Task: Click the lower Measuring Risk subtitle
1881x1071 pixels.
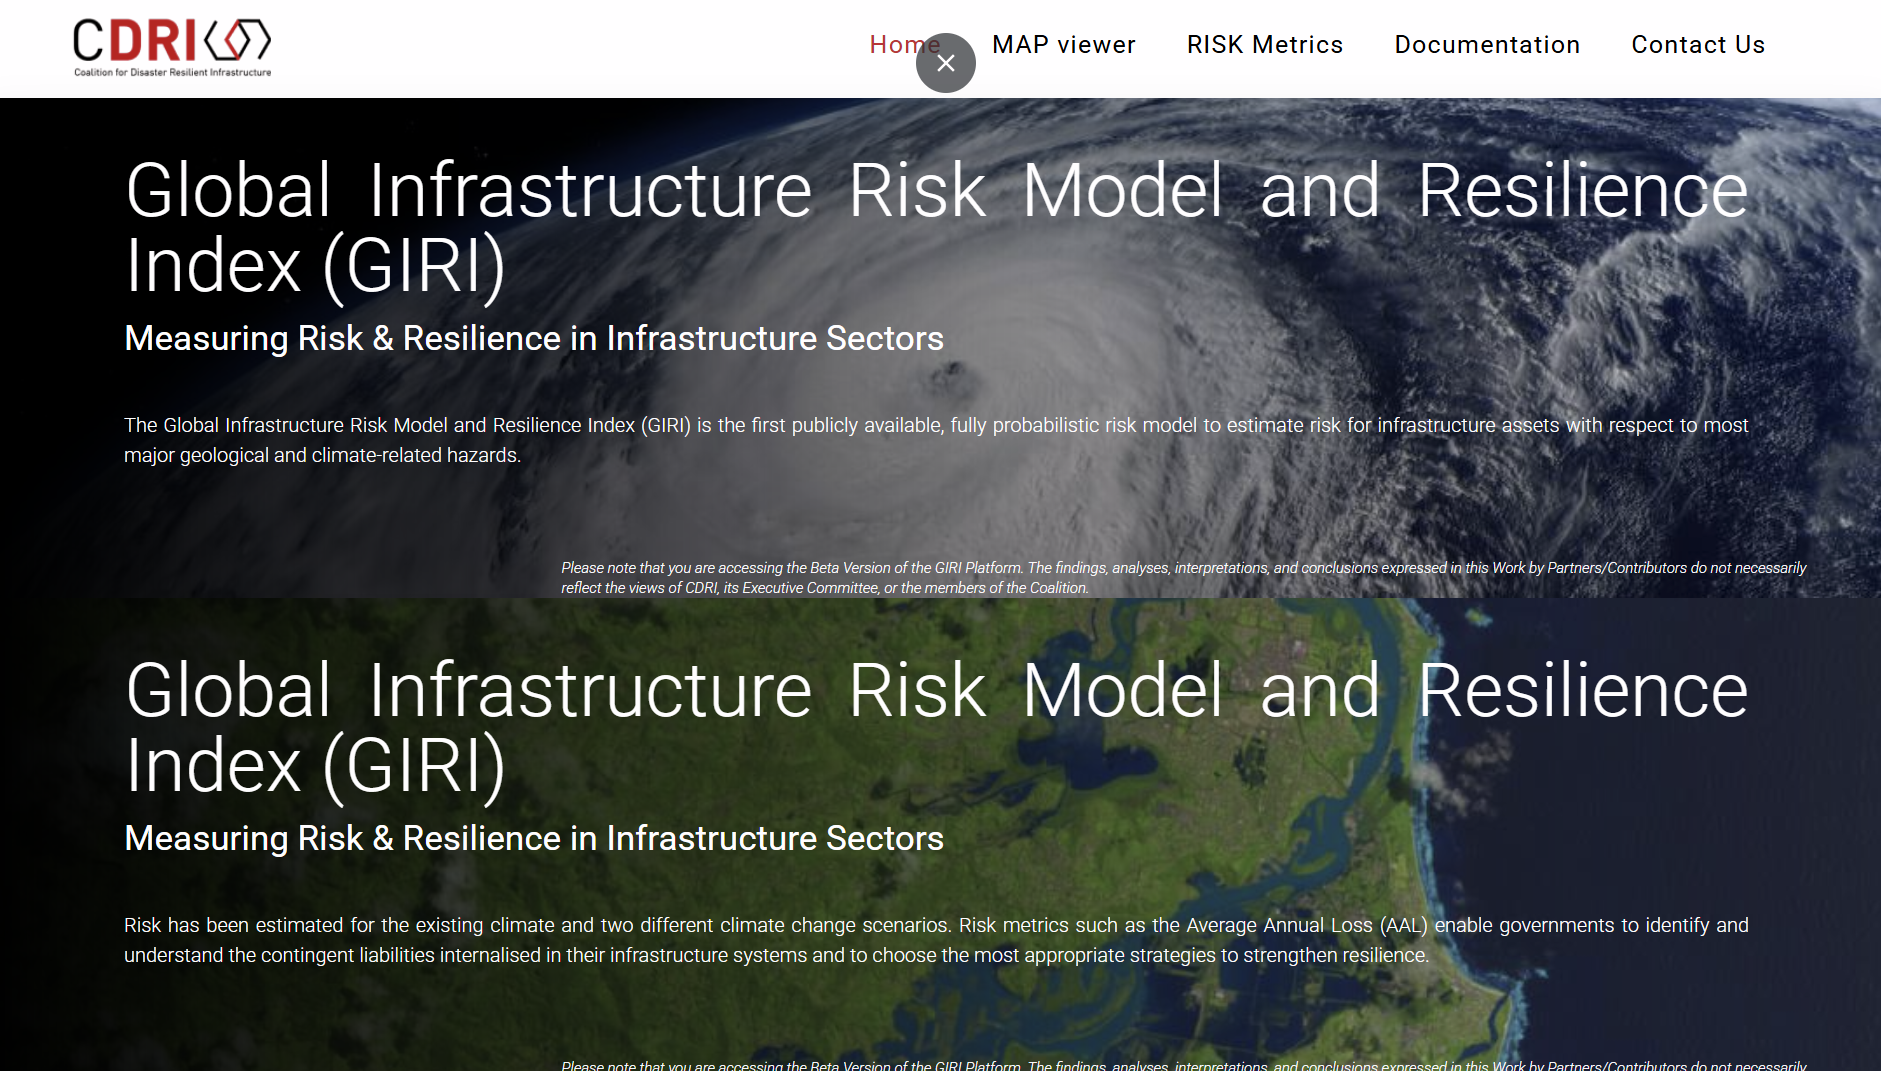Action: [x=533, y=838]
